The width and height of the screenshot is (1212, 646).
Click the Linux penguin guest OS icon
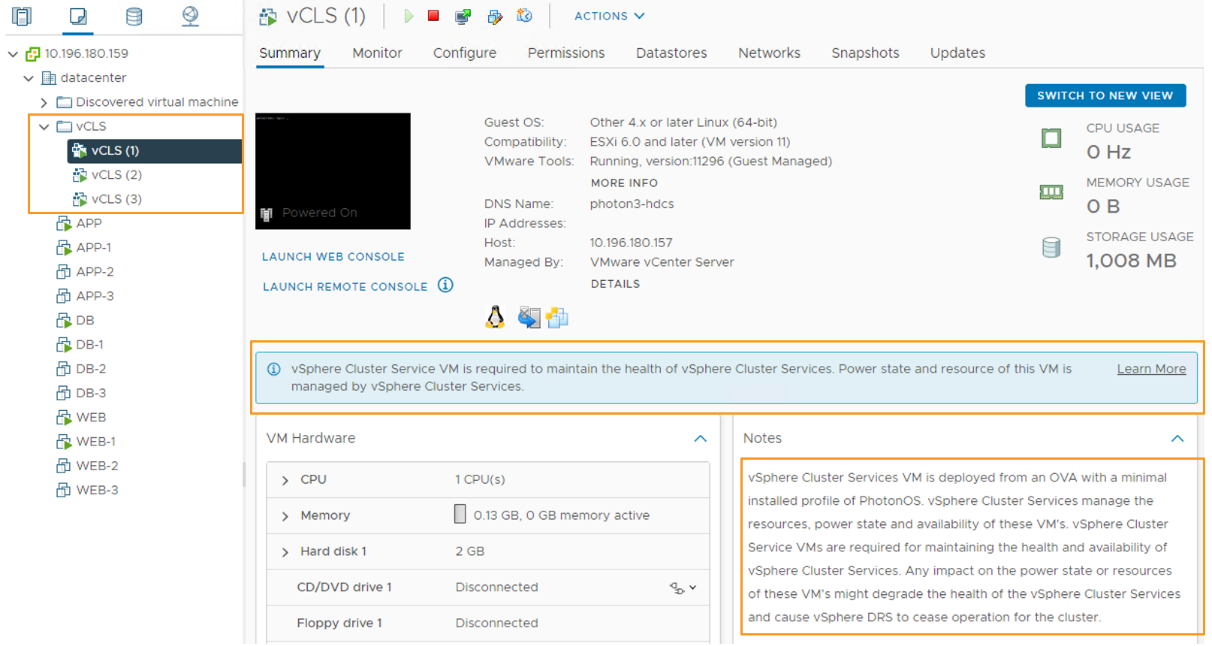pos(495,317)
